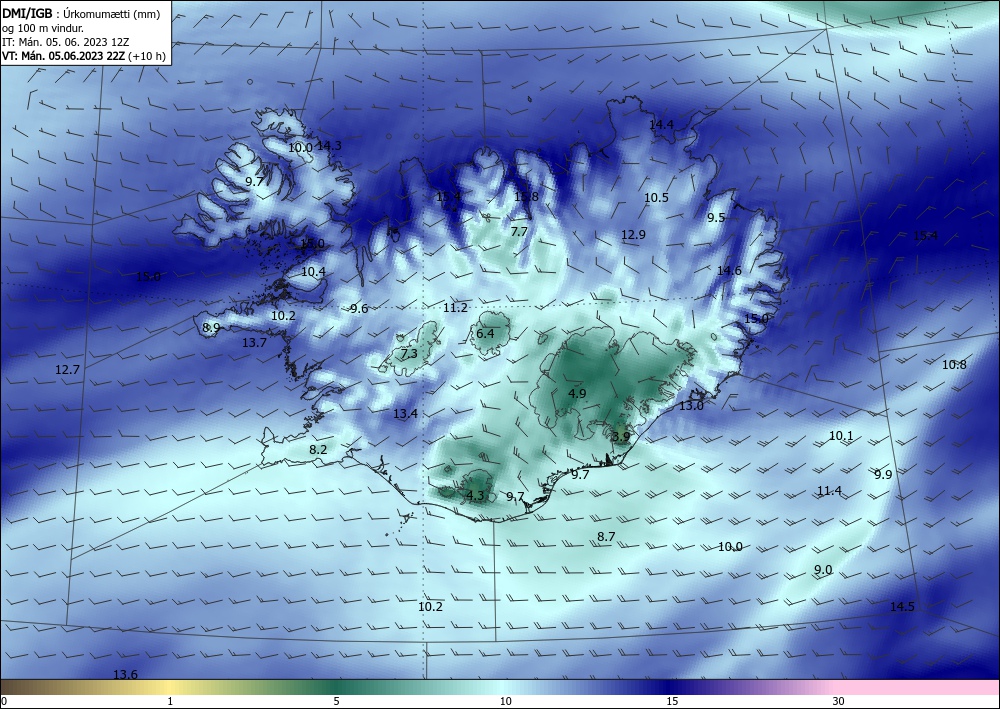Click the 8.9 value at Snæfellsnes tip
The image size is (1000, 709).
[x=211, y=328]
